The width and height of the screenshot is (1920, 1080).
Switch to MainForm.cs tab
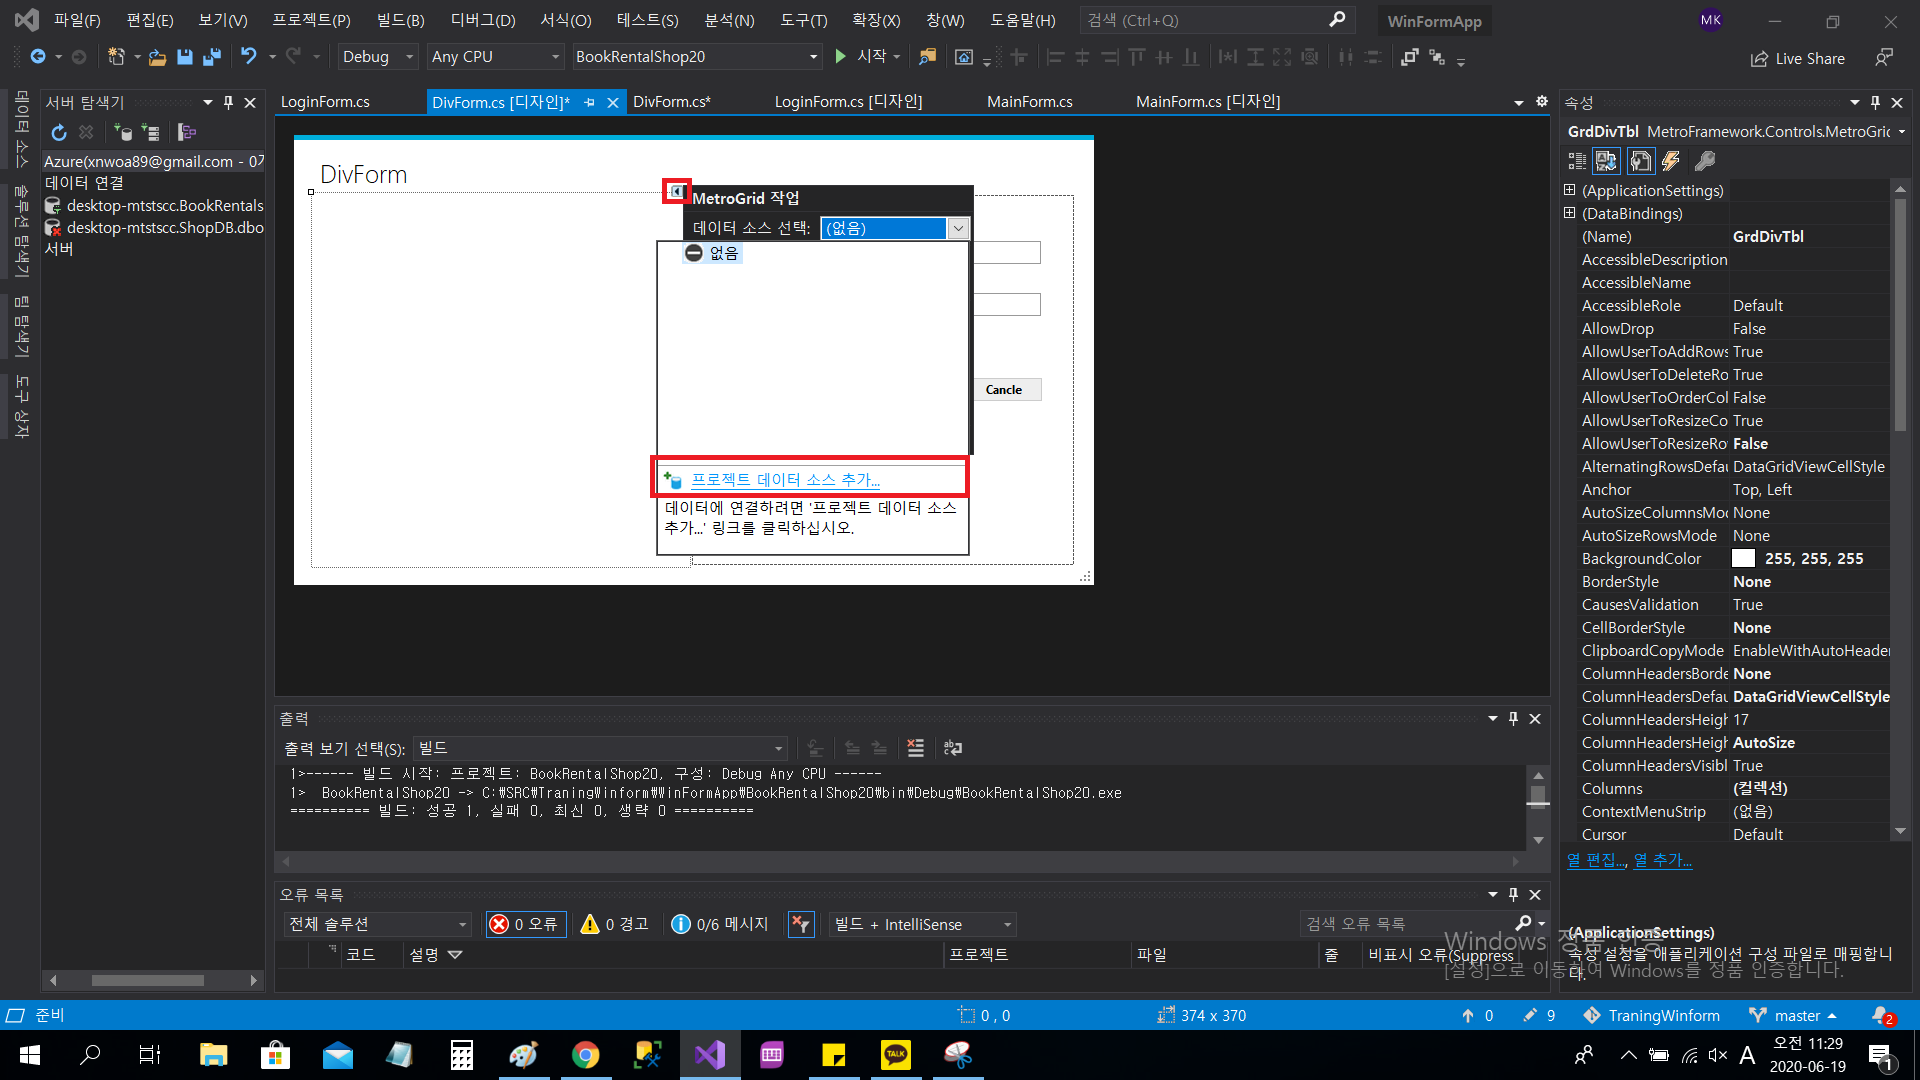(1029, 102)
